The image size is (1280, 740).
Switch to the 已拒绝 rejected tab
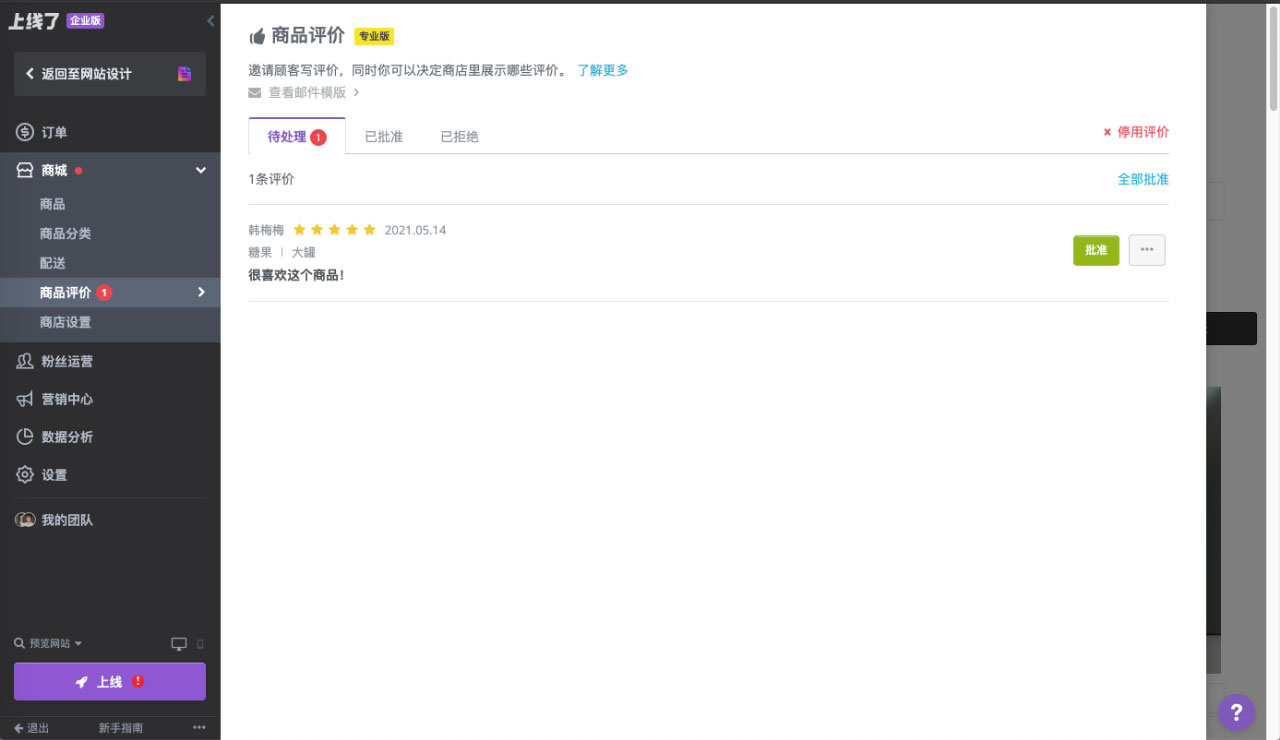(x=459, y=136)
